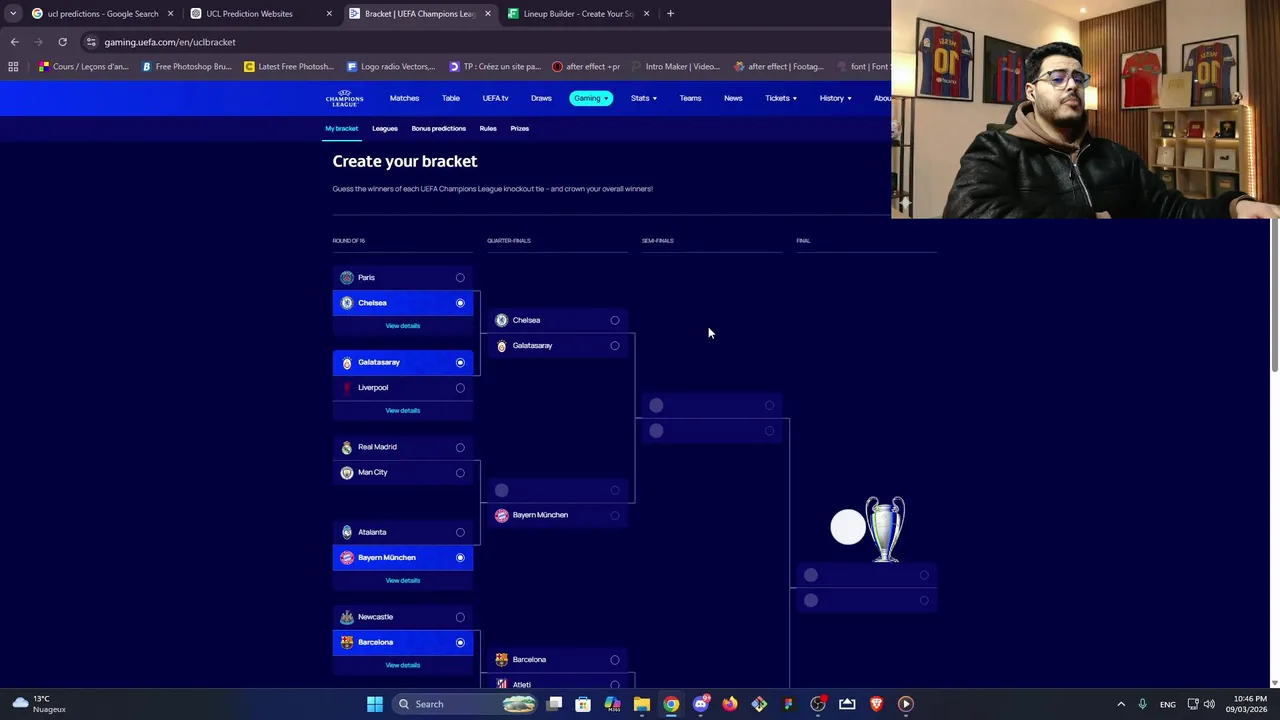The width and height of the screenshot is (1280, 720).
Task: Open Latest Free Photoshop bookmark
Action: pos(289,67)
